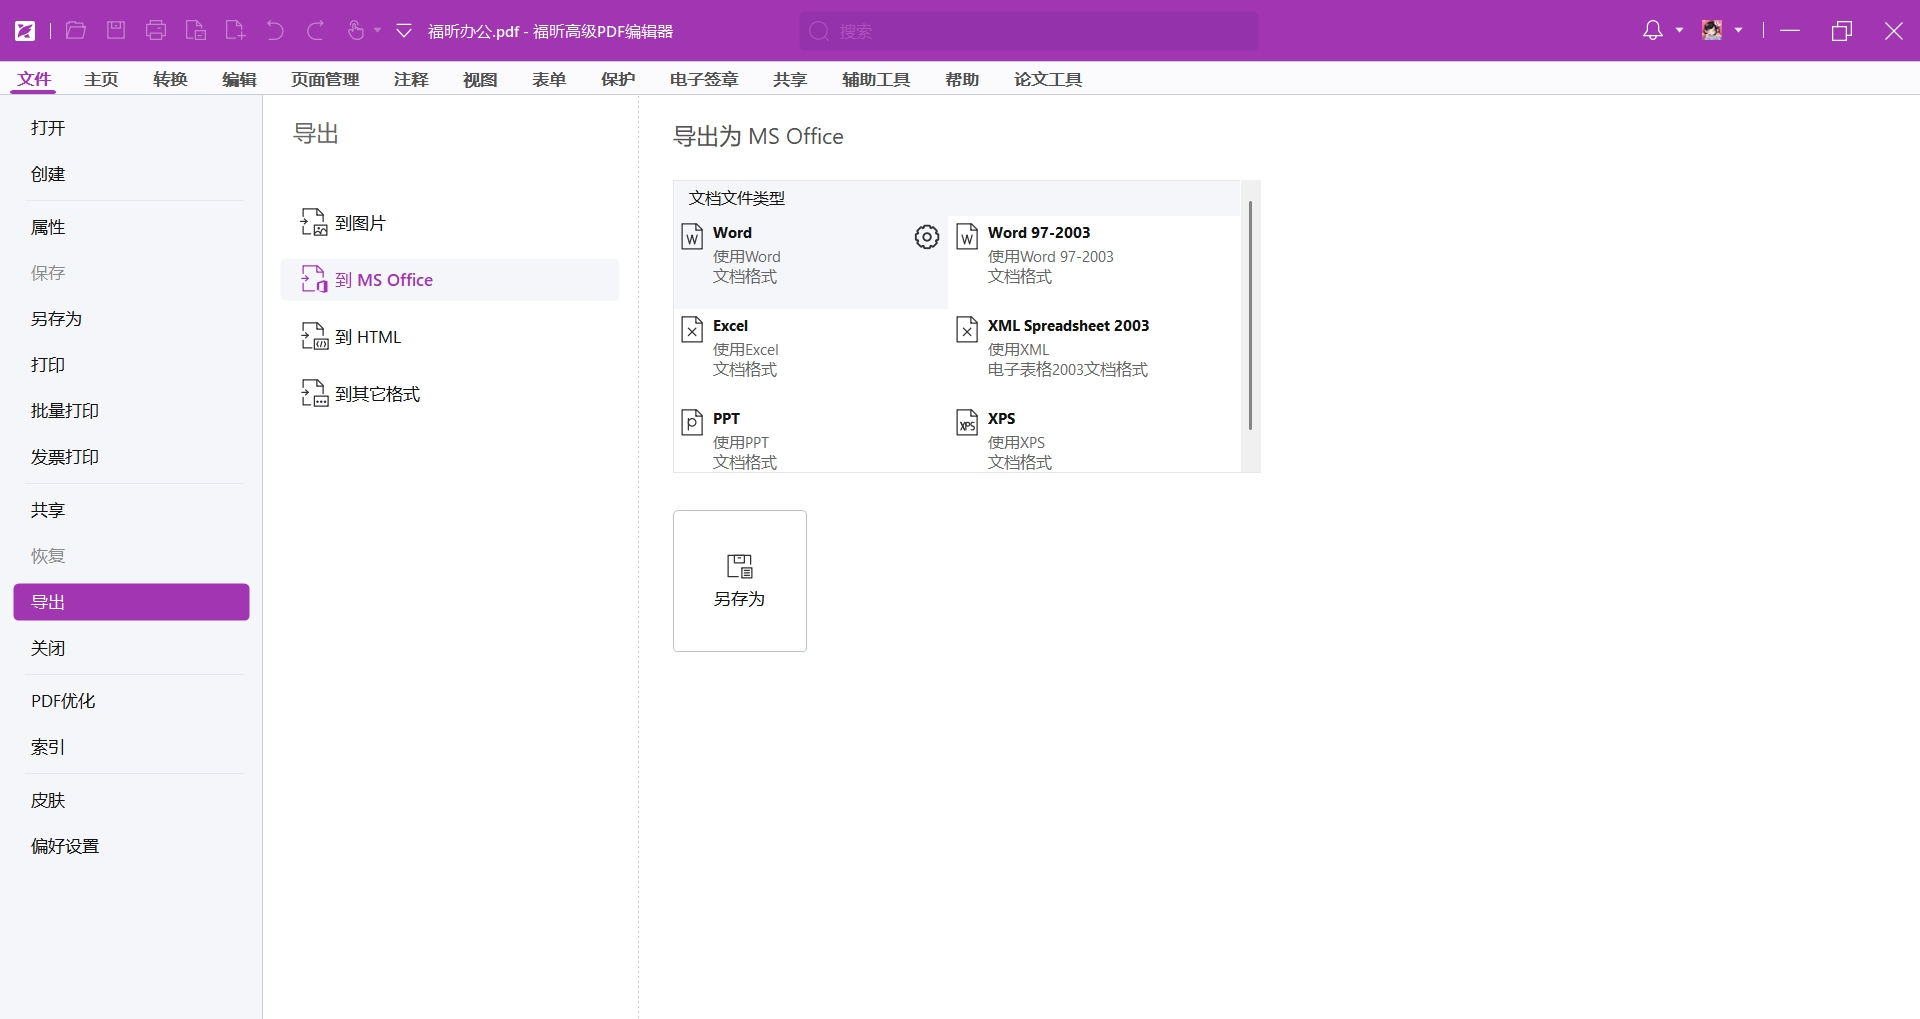Open the 表单 tab

[549, 79]
